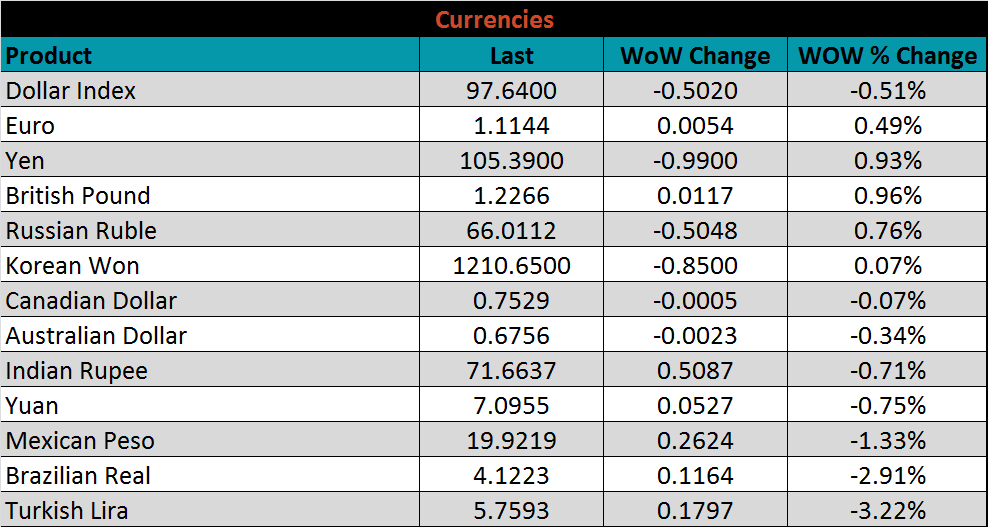Click the Yuan row label
Image resolution: width=988 pixels, height=527 pixels.
pos(32,406)
